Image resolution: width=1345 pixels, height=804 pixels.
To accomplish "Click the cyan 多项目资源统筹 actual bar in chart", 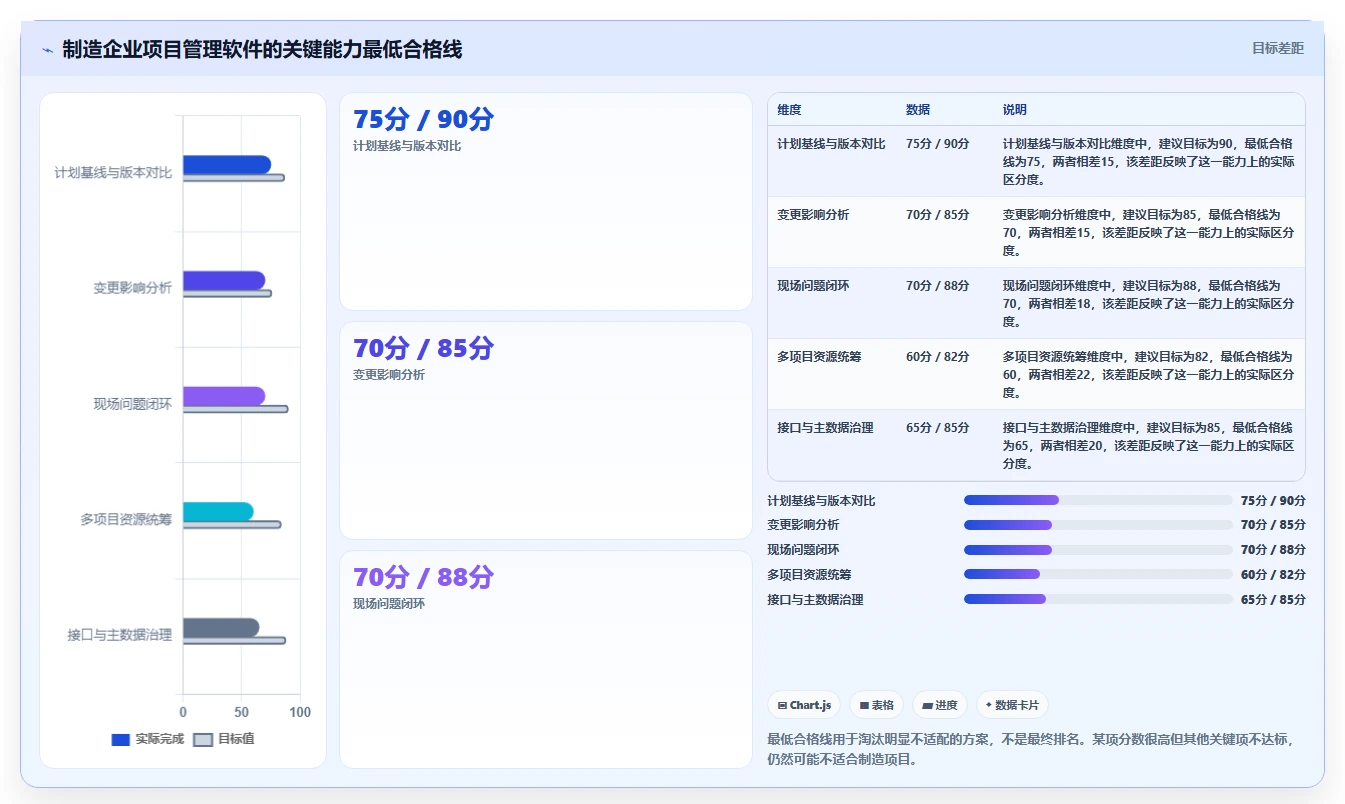I will coord(218,512).
